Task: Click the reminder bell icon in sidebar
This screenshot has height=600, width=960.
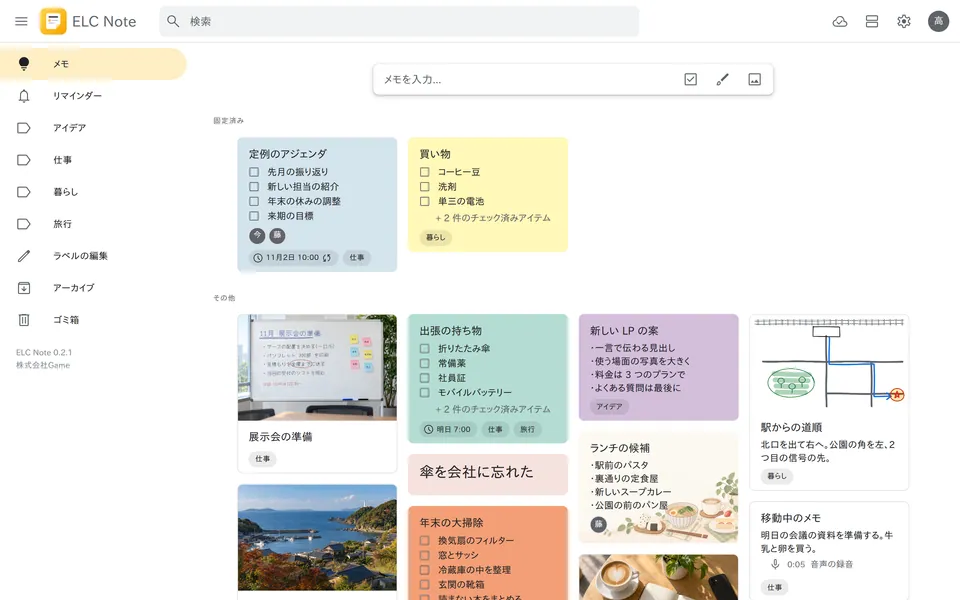Action: coord(24,96)
